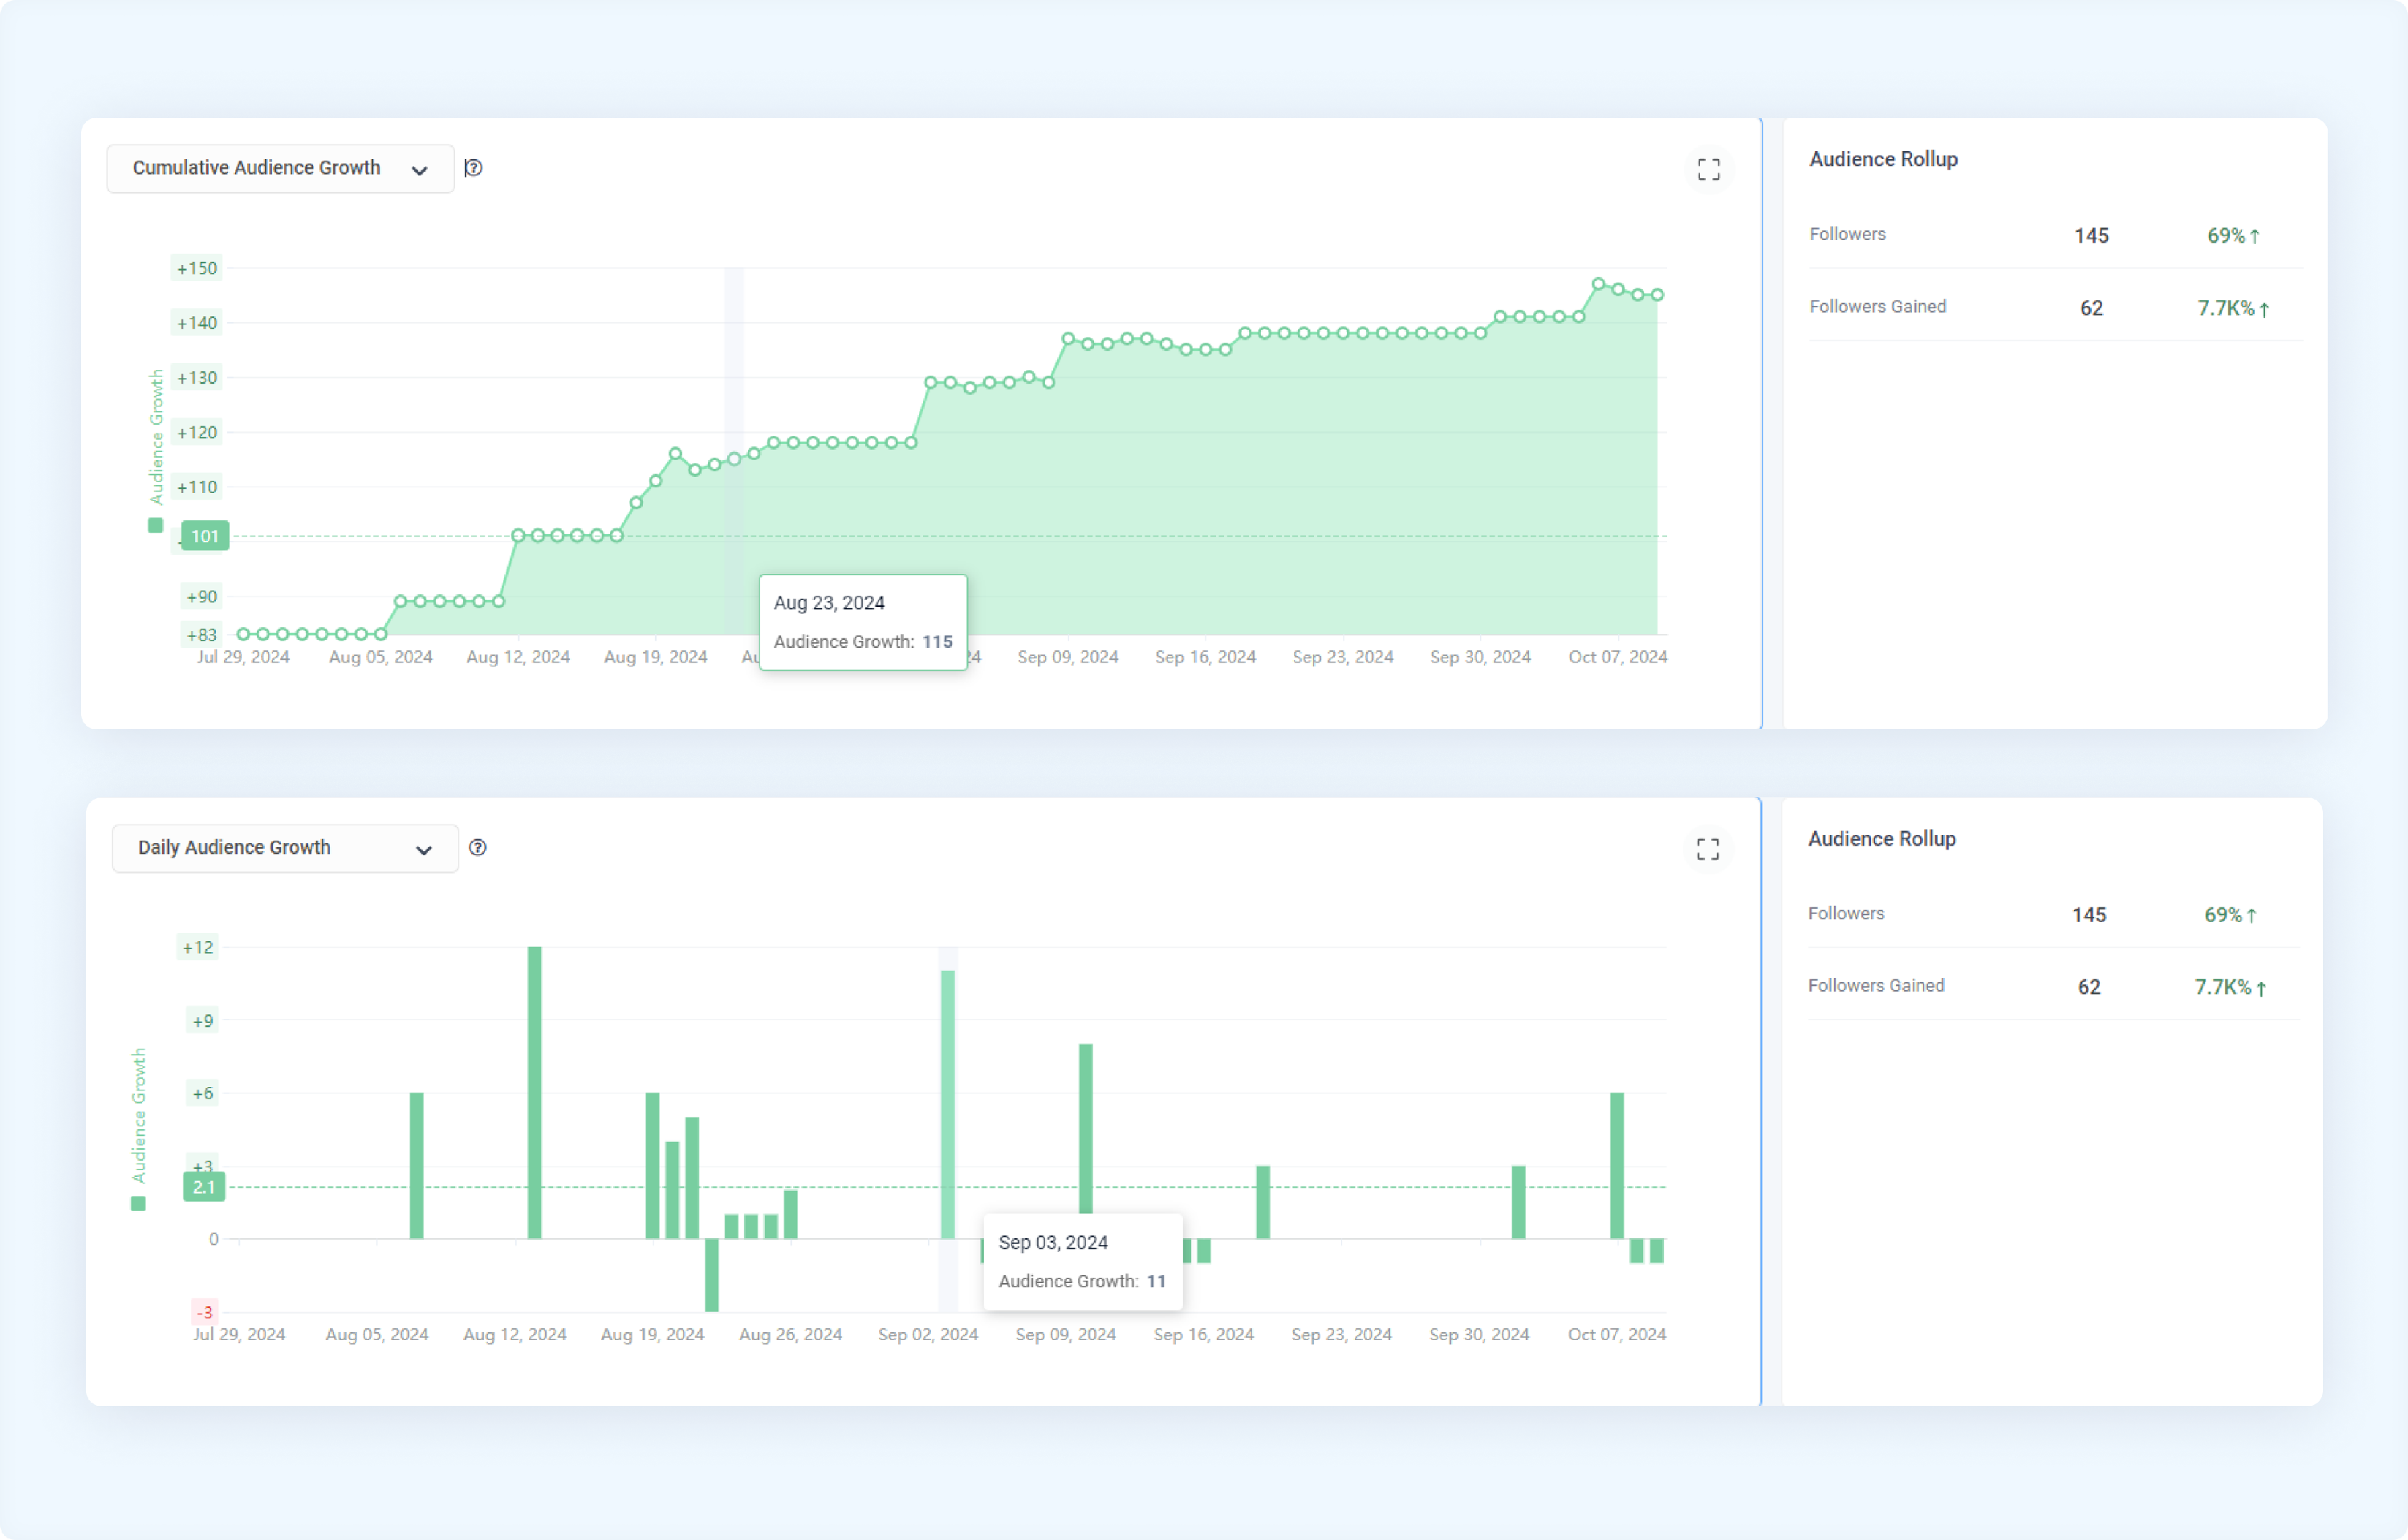Click 'Aug 19, 2024' on the cumulative chart axis
The height and width of the screenshot is (1540, 2408).
point(656,657)
